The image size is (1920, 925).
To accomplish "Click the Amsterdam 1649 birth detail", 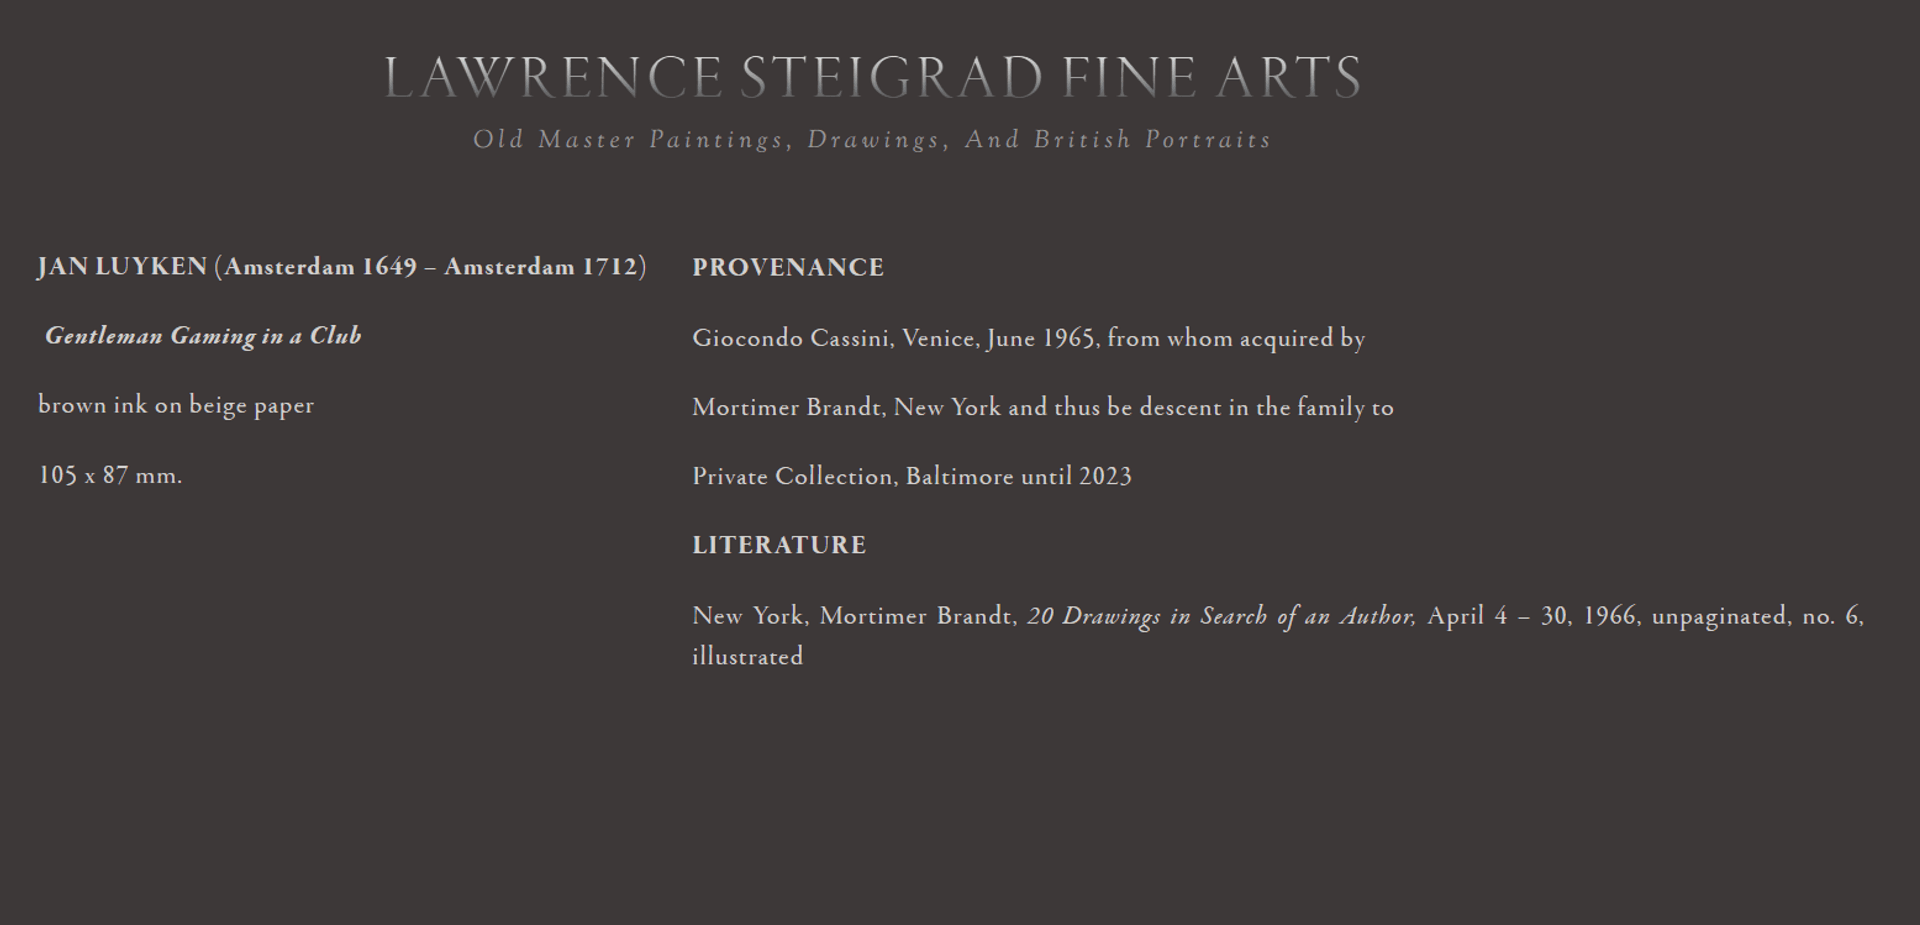I will (320, 267).
